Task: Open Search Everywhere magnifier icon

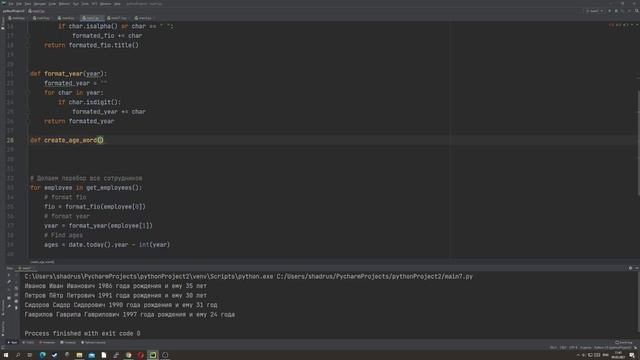Action: point(637,11)
